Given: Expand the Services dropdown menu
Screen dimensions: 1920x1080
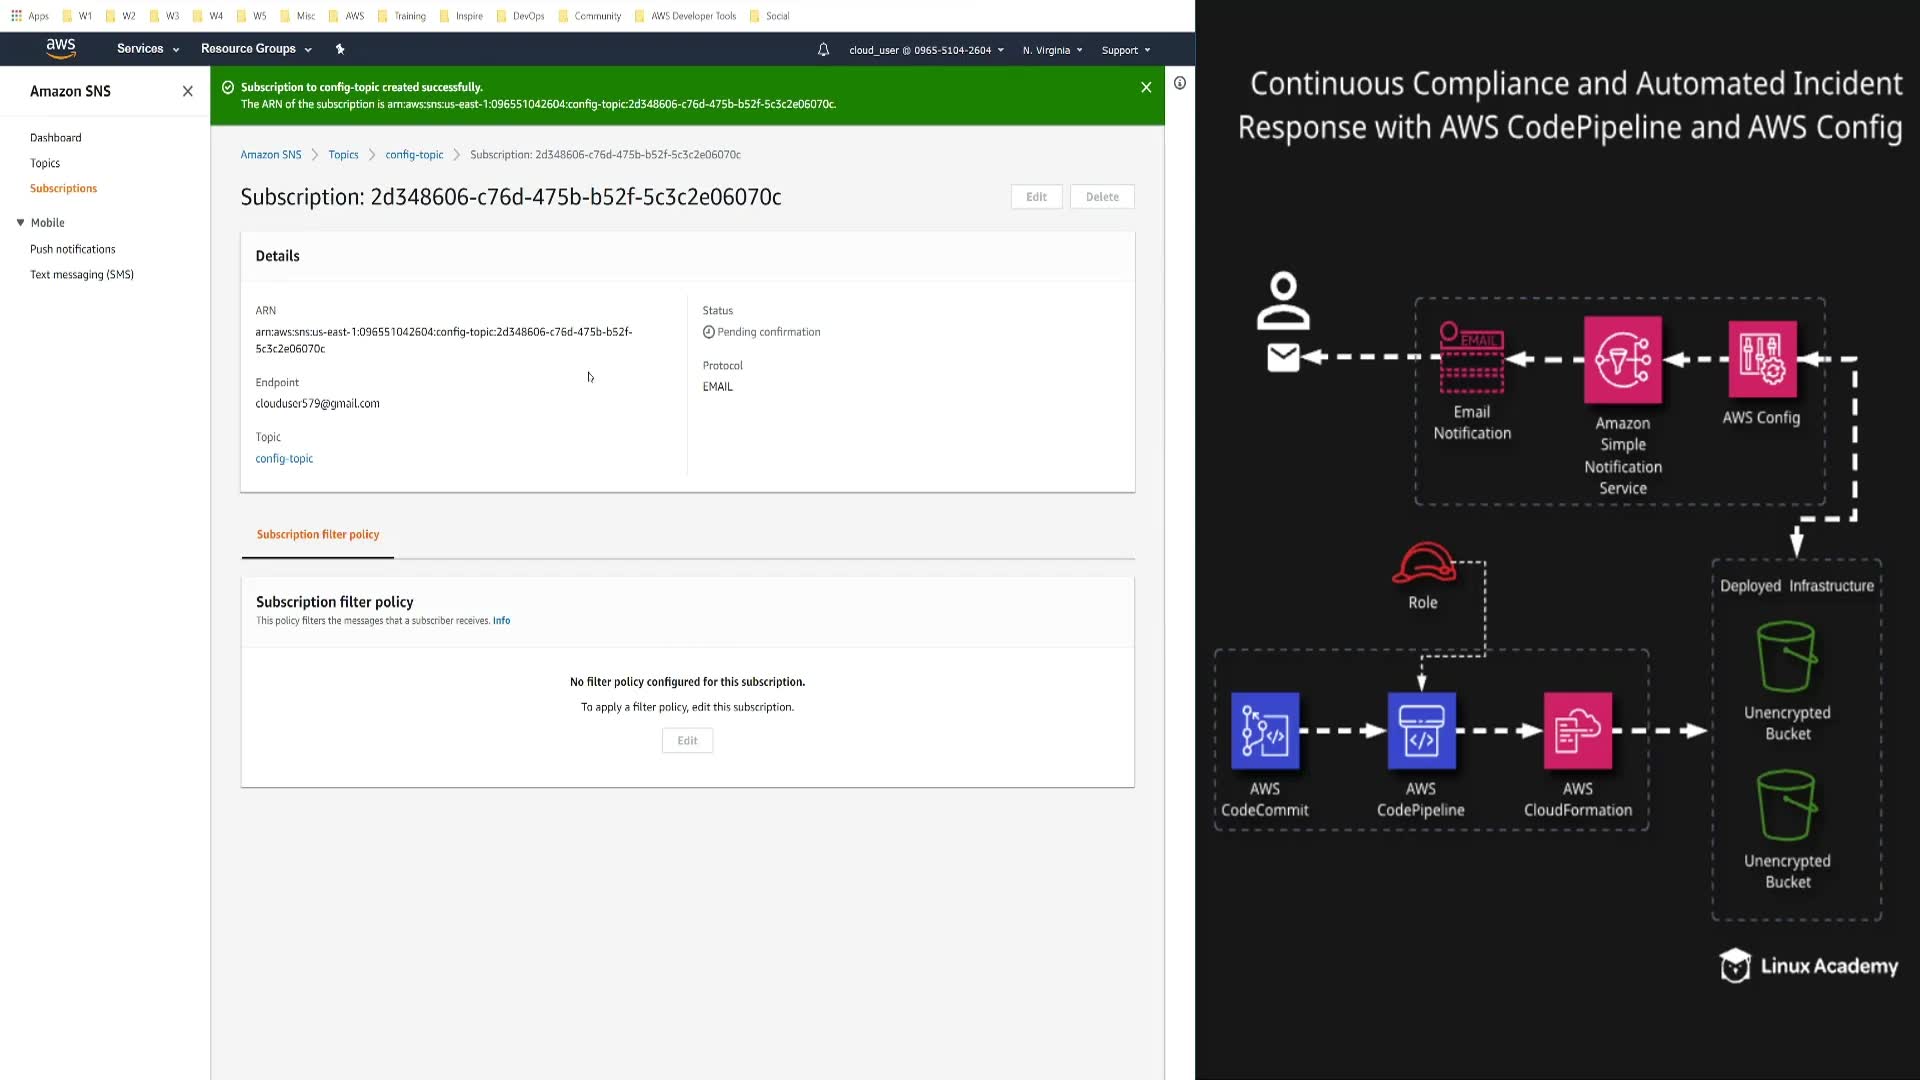Looking at the screenshot, I should click(147, 49).
